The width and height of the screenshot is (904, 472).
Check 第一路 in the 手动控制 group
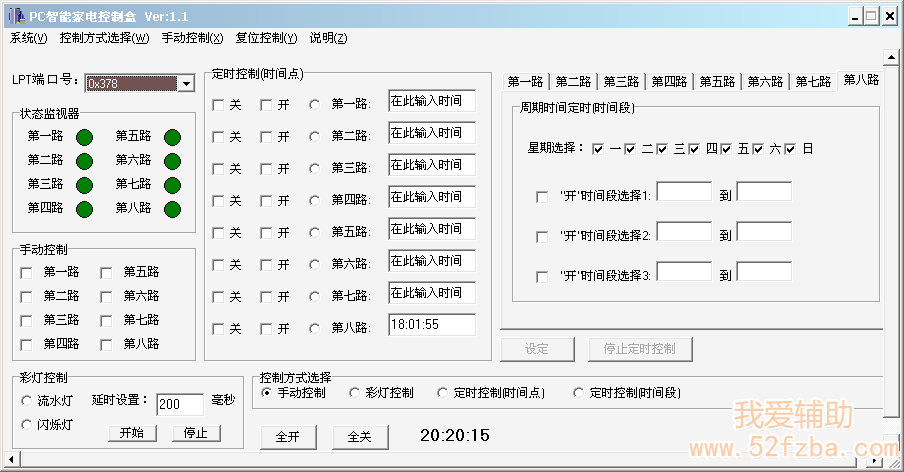(x=26, y=273)
